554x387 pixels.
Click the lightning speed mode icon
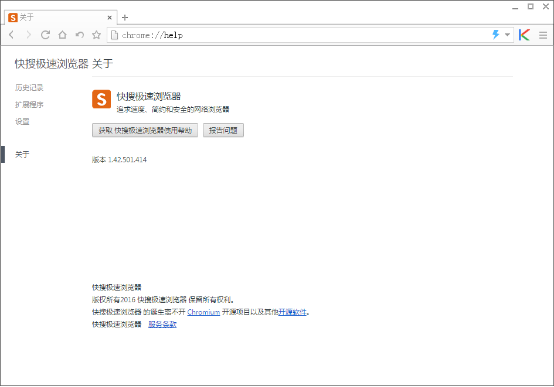tap(496, 35)
